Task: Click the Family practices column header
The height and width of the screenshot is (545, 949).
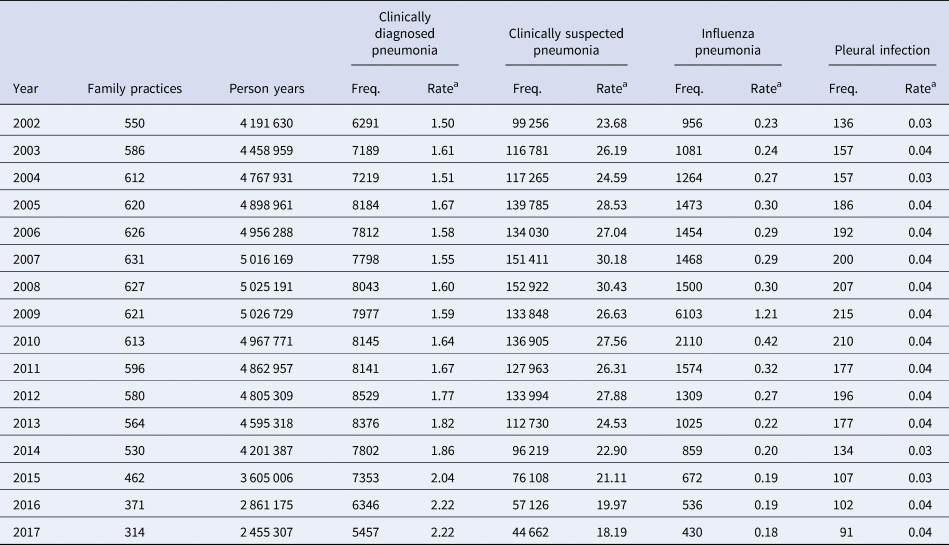Action: 135,89
